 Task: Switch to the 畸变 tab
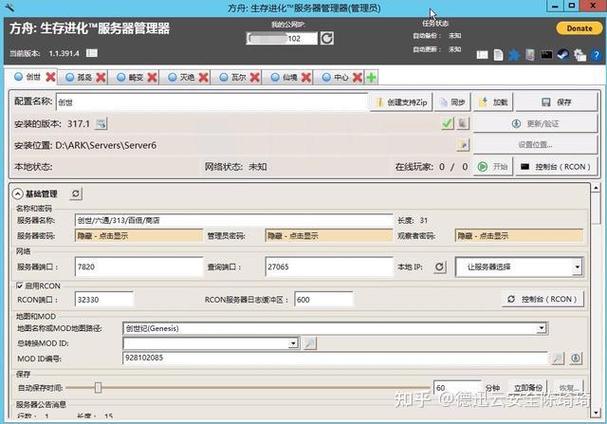coord(130,77)
